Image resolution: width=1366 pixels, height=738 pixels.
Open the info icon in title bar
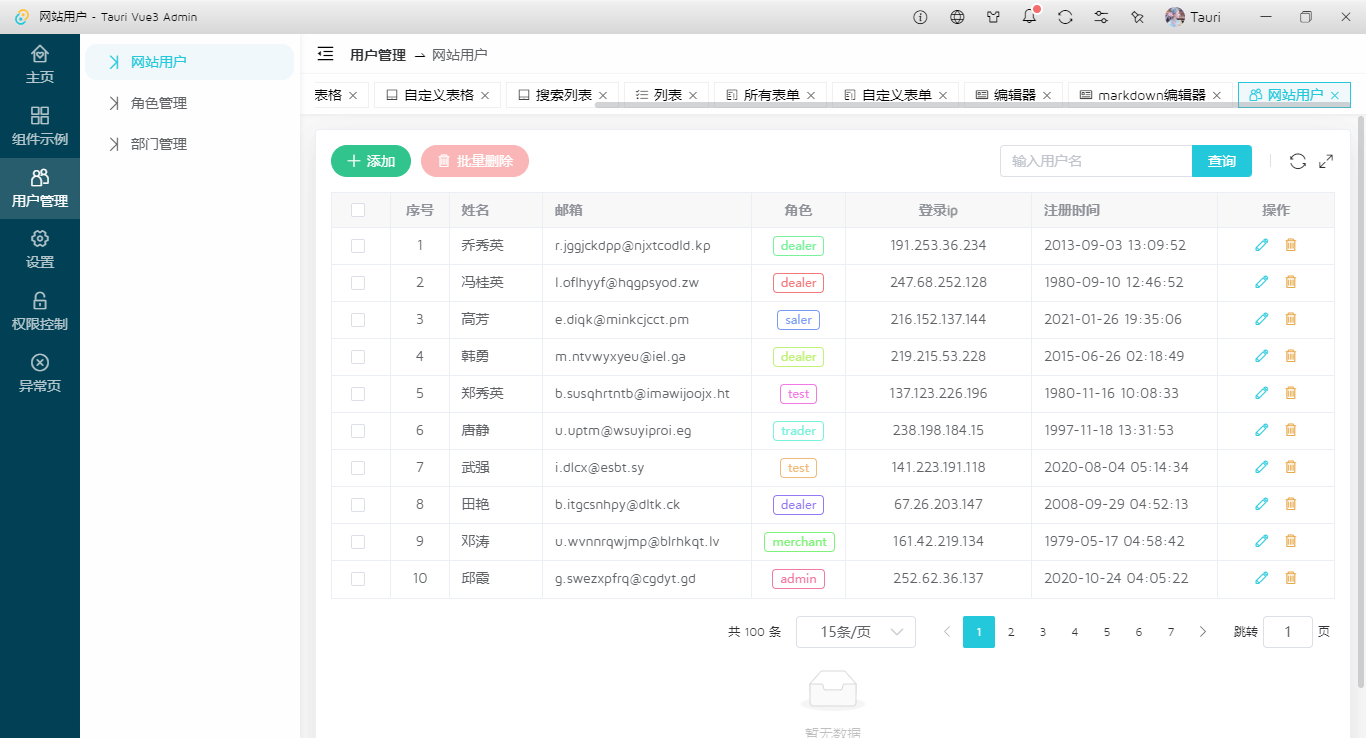[921, 17]
